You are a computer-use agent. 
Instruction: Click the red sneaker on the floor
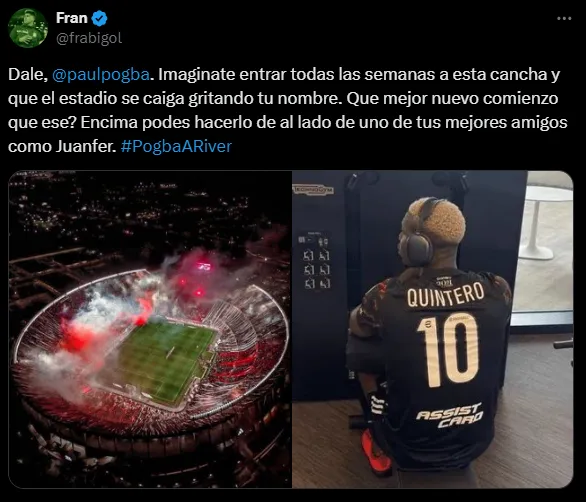[x=374, y=451]
